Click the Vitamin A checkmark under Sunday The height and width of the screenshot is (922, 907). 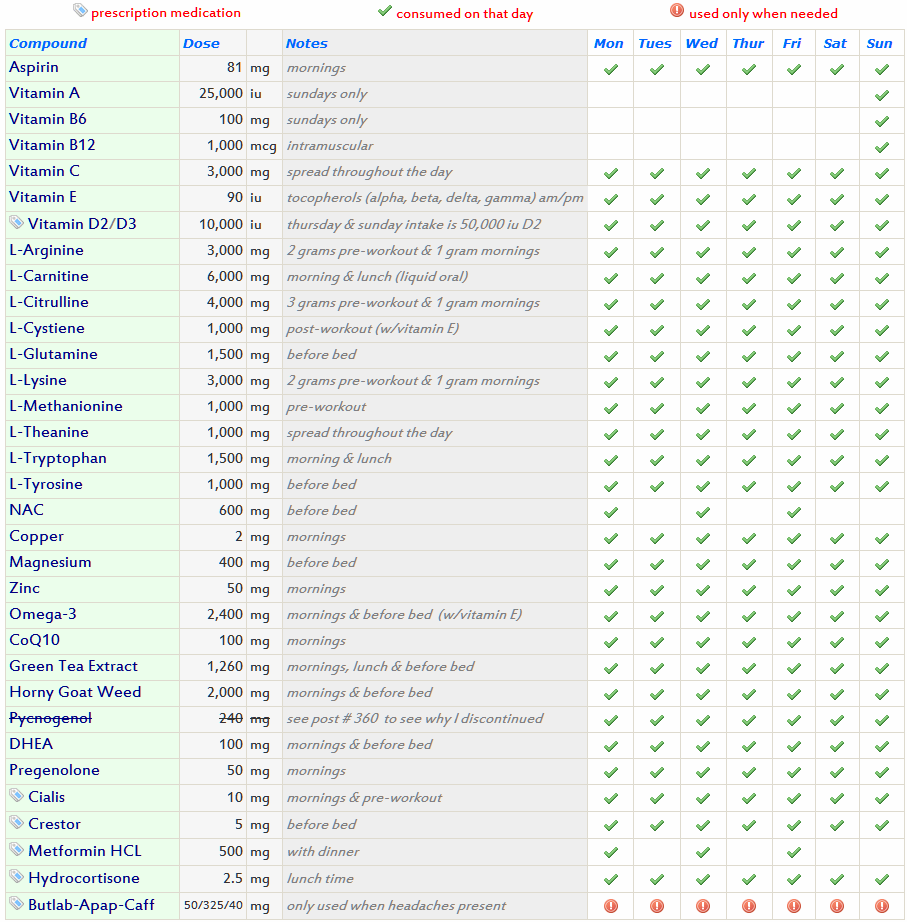(x=881, y=95)
